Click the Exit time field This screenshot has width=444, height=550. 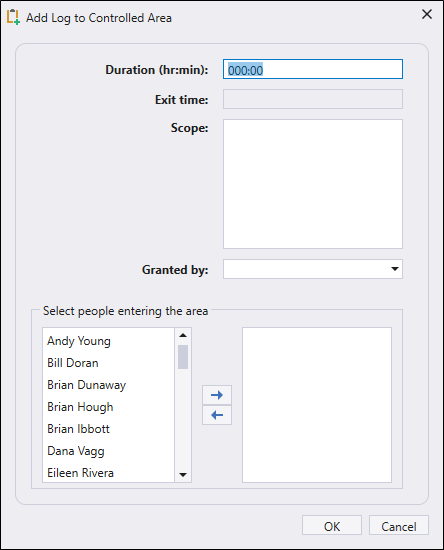[x=313, y=99]
